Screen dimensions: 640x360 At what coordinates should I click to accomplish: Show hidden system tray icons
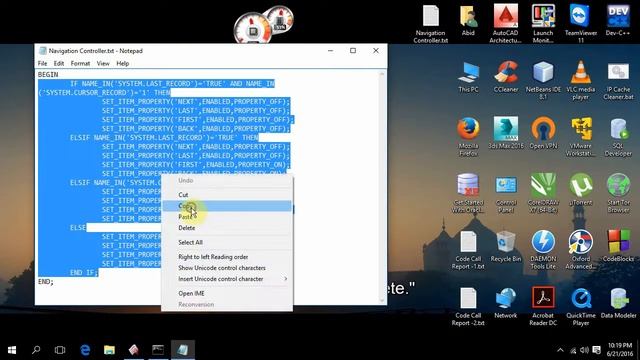(x=560, y=350)
